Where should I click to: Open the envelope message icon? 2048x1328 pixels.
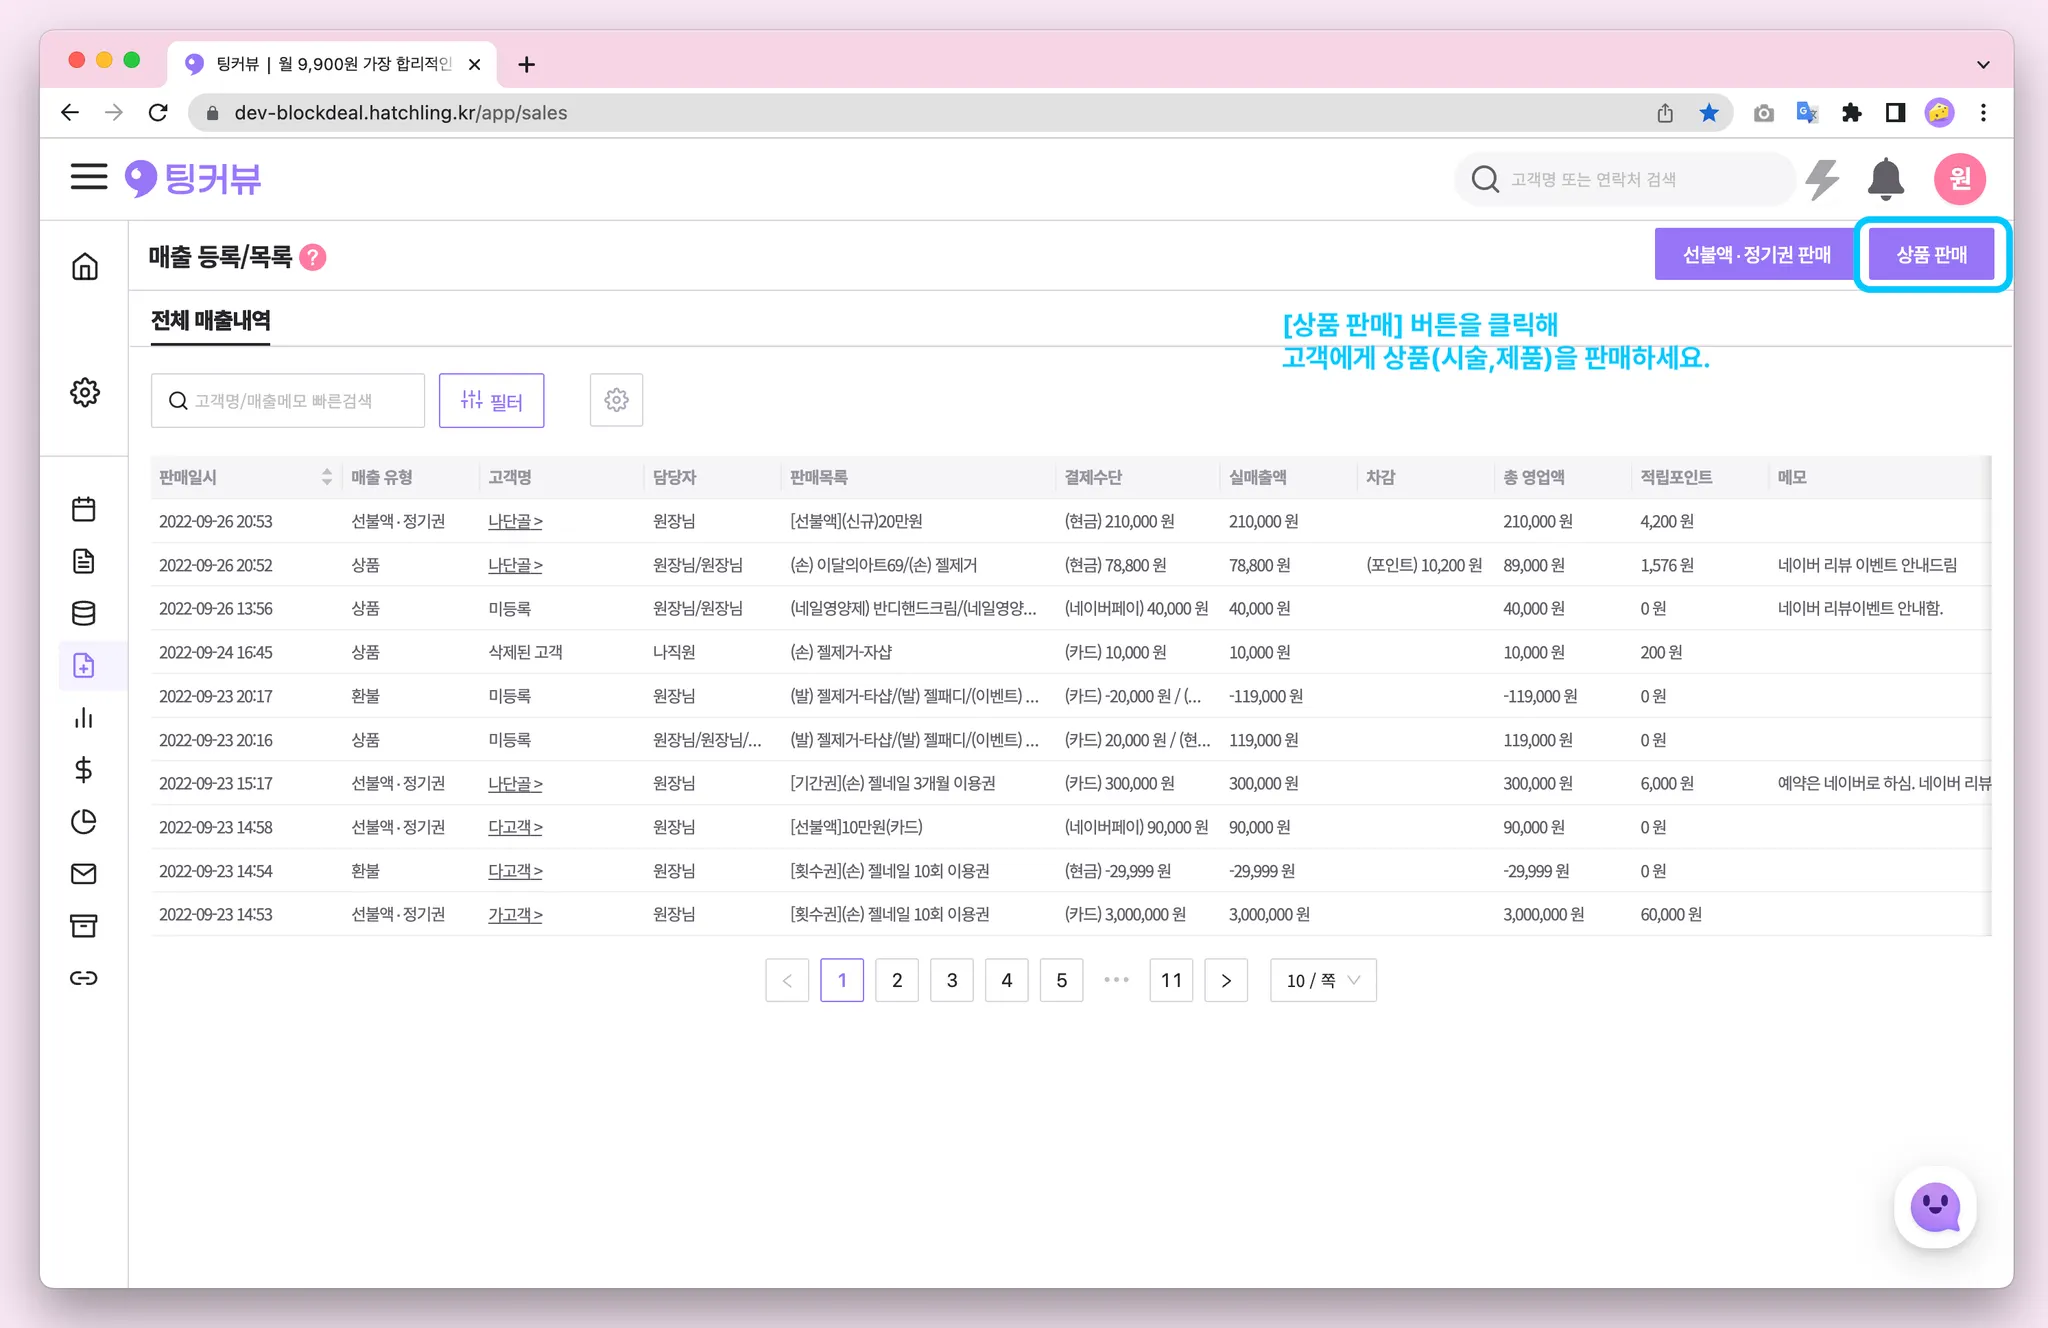[84, 874]
